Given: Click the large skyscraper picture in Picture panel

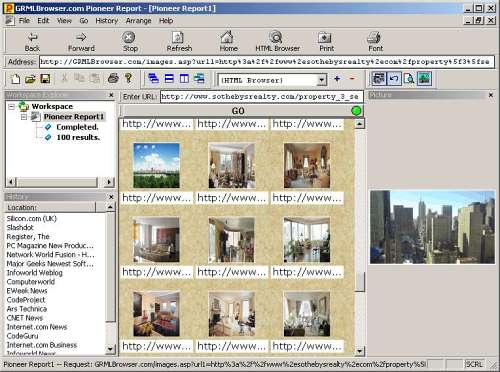Looking at the screenshot, I should click(x=432, y=227).
